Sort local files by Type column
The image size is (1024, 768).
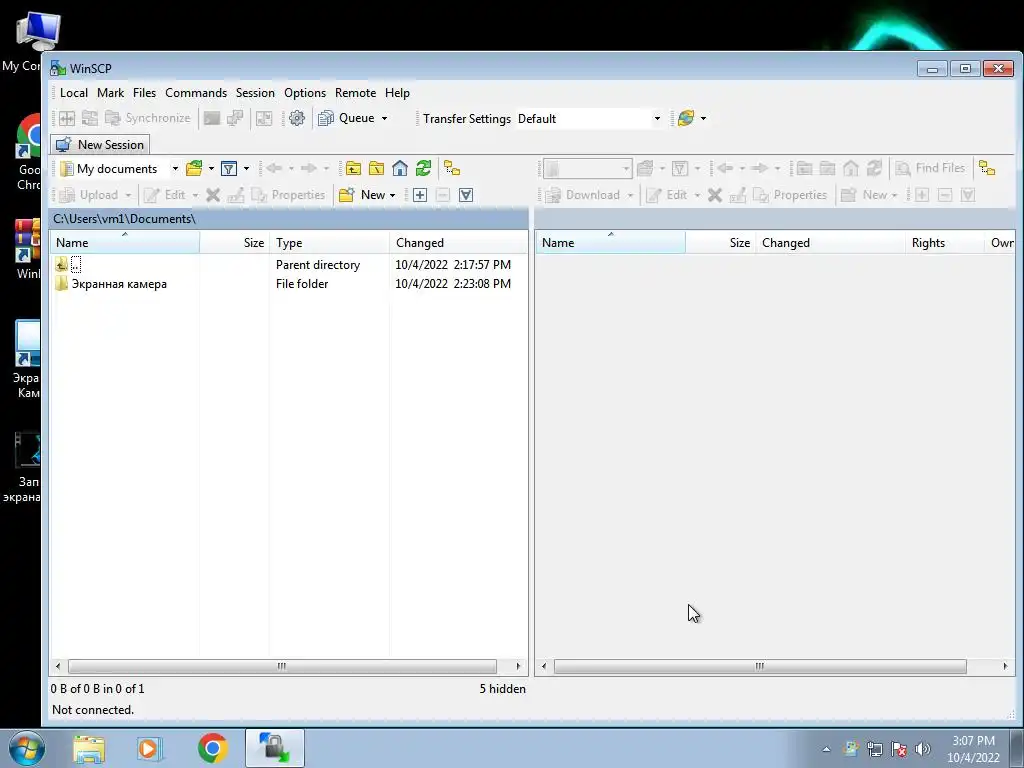click(x=329, y=242)
